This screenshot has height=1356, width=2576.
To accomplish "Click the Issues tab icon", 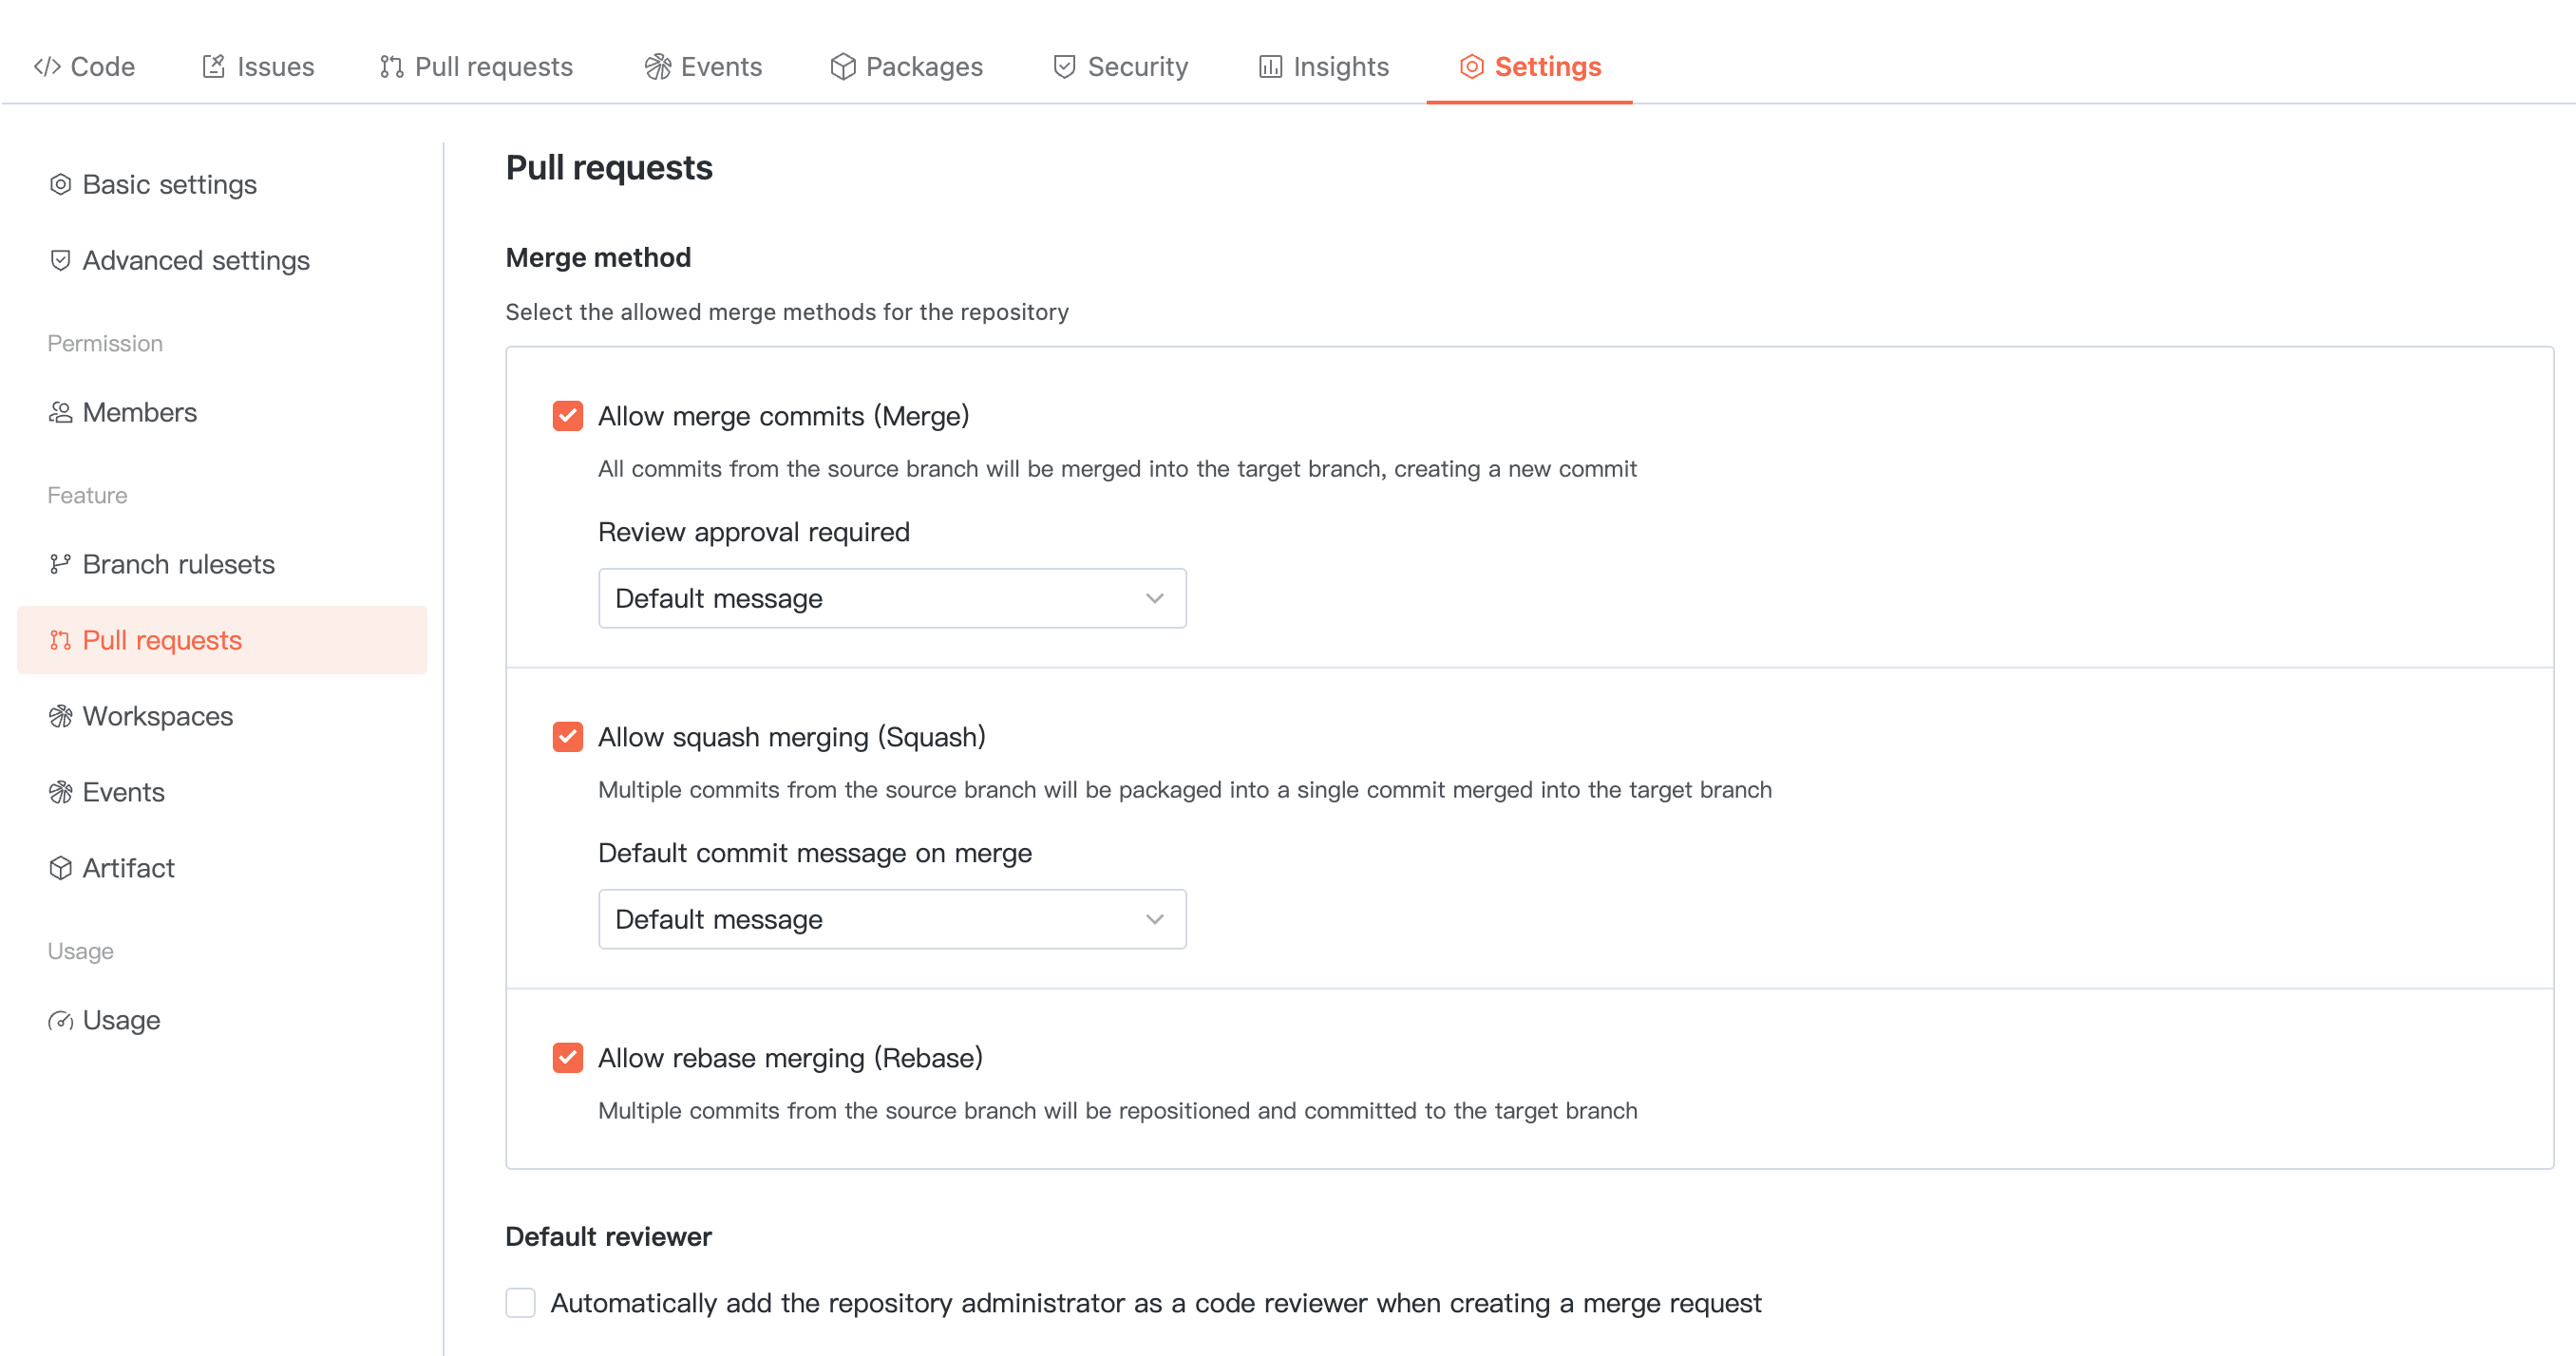I will (x=213, y=67).
